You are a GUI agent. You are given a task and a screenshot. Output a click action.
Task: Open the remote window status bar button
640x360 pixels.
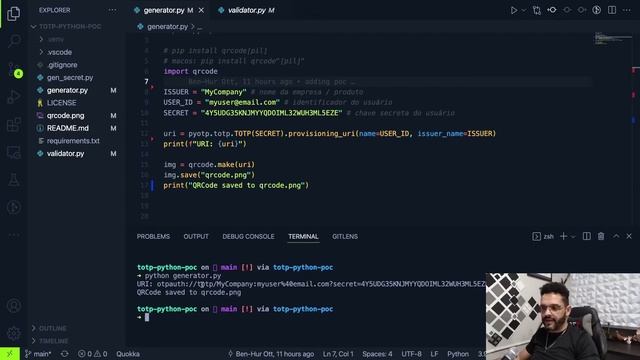coord(9,354)
